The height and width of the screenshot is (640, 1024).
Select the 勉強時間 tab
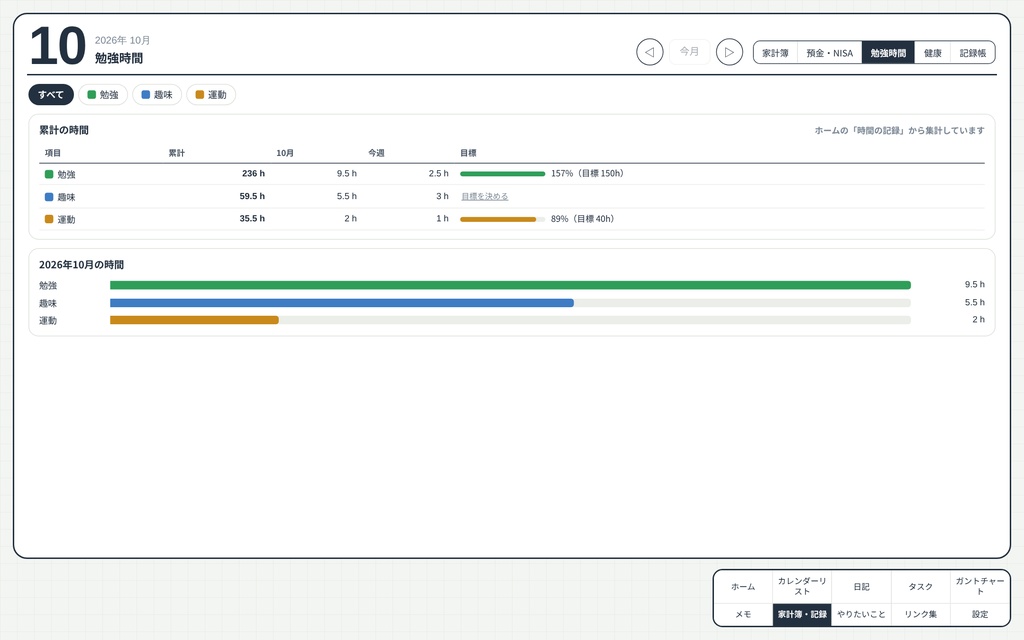(x=888, y=53)
